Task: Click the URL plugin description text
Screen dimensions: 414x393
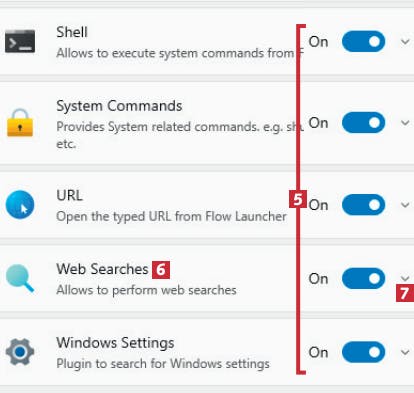Action: (x=171, y=216)
